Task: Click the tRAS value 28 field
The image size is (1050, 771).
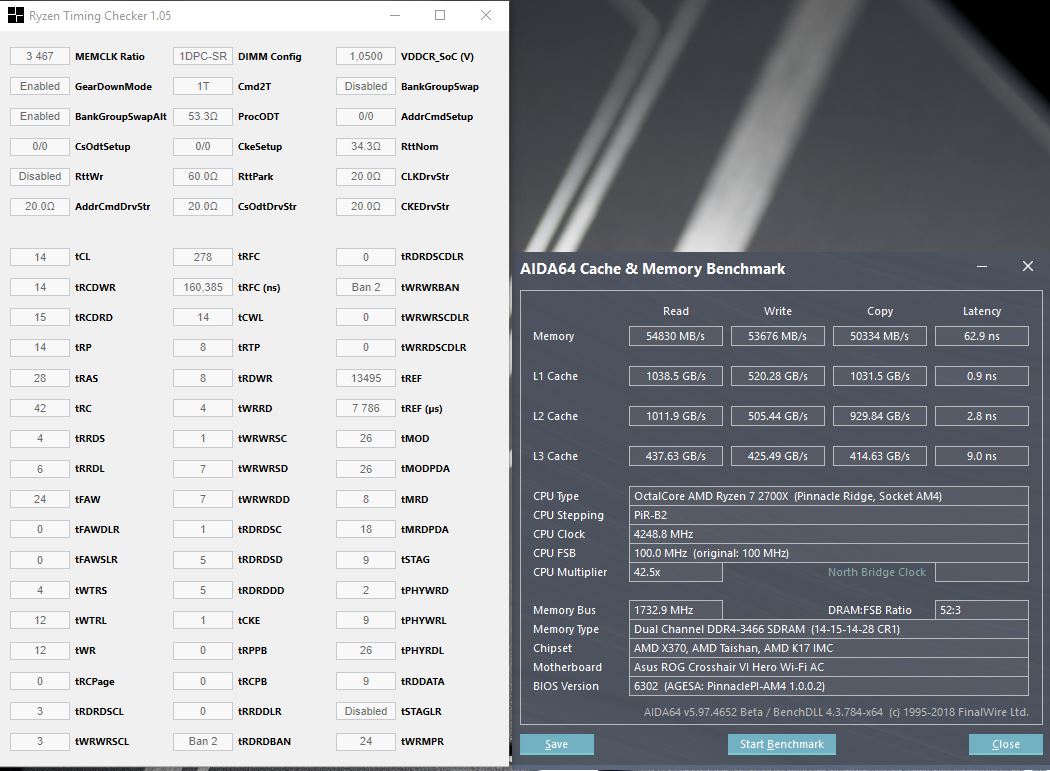Action: click(x=40, y=378)
